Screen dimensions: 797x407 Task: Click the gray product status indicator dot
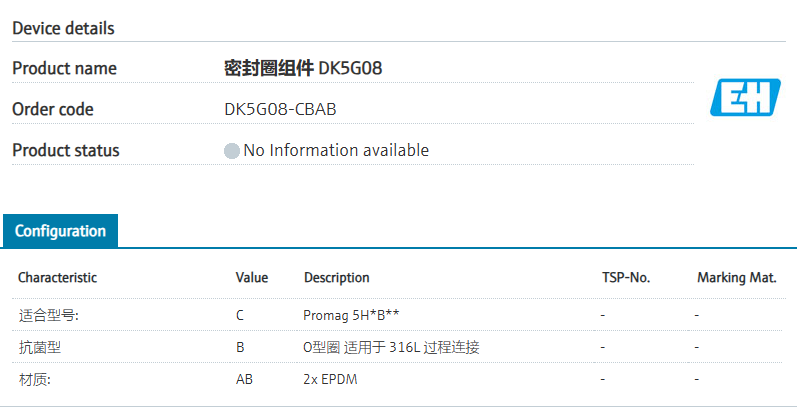[x=232, y=151]
